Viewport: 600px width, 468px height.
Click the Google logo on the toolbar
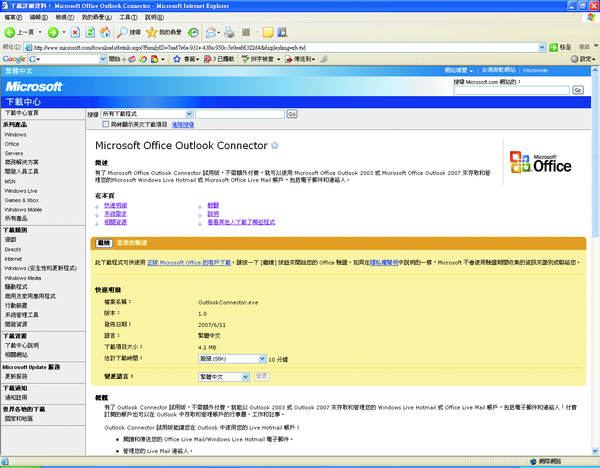pyautogui.click(x=14, y=59)
